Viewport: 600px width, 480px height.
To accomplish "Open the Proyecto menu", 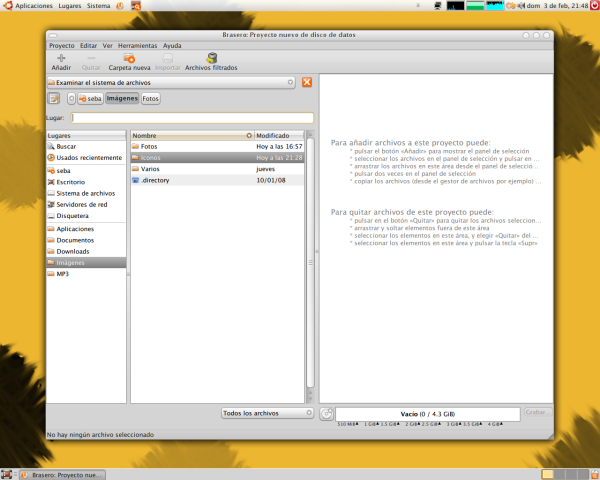I will [62, 45].
